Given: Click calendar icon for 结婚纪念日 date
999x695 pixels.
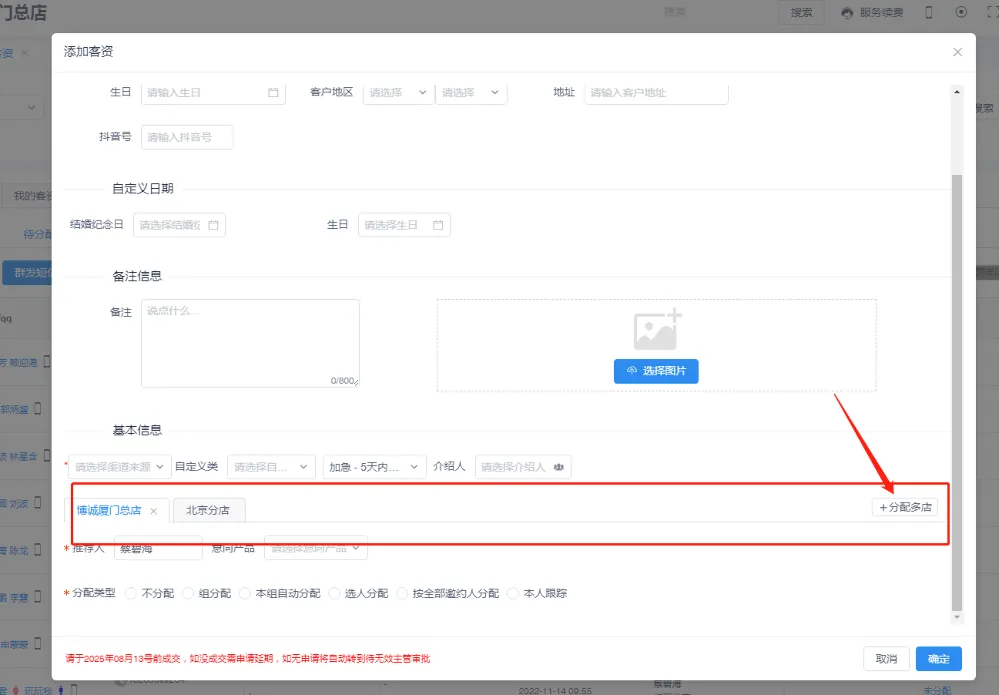Looking at the screenshot, I should coord(213,225).
